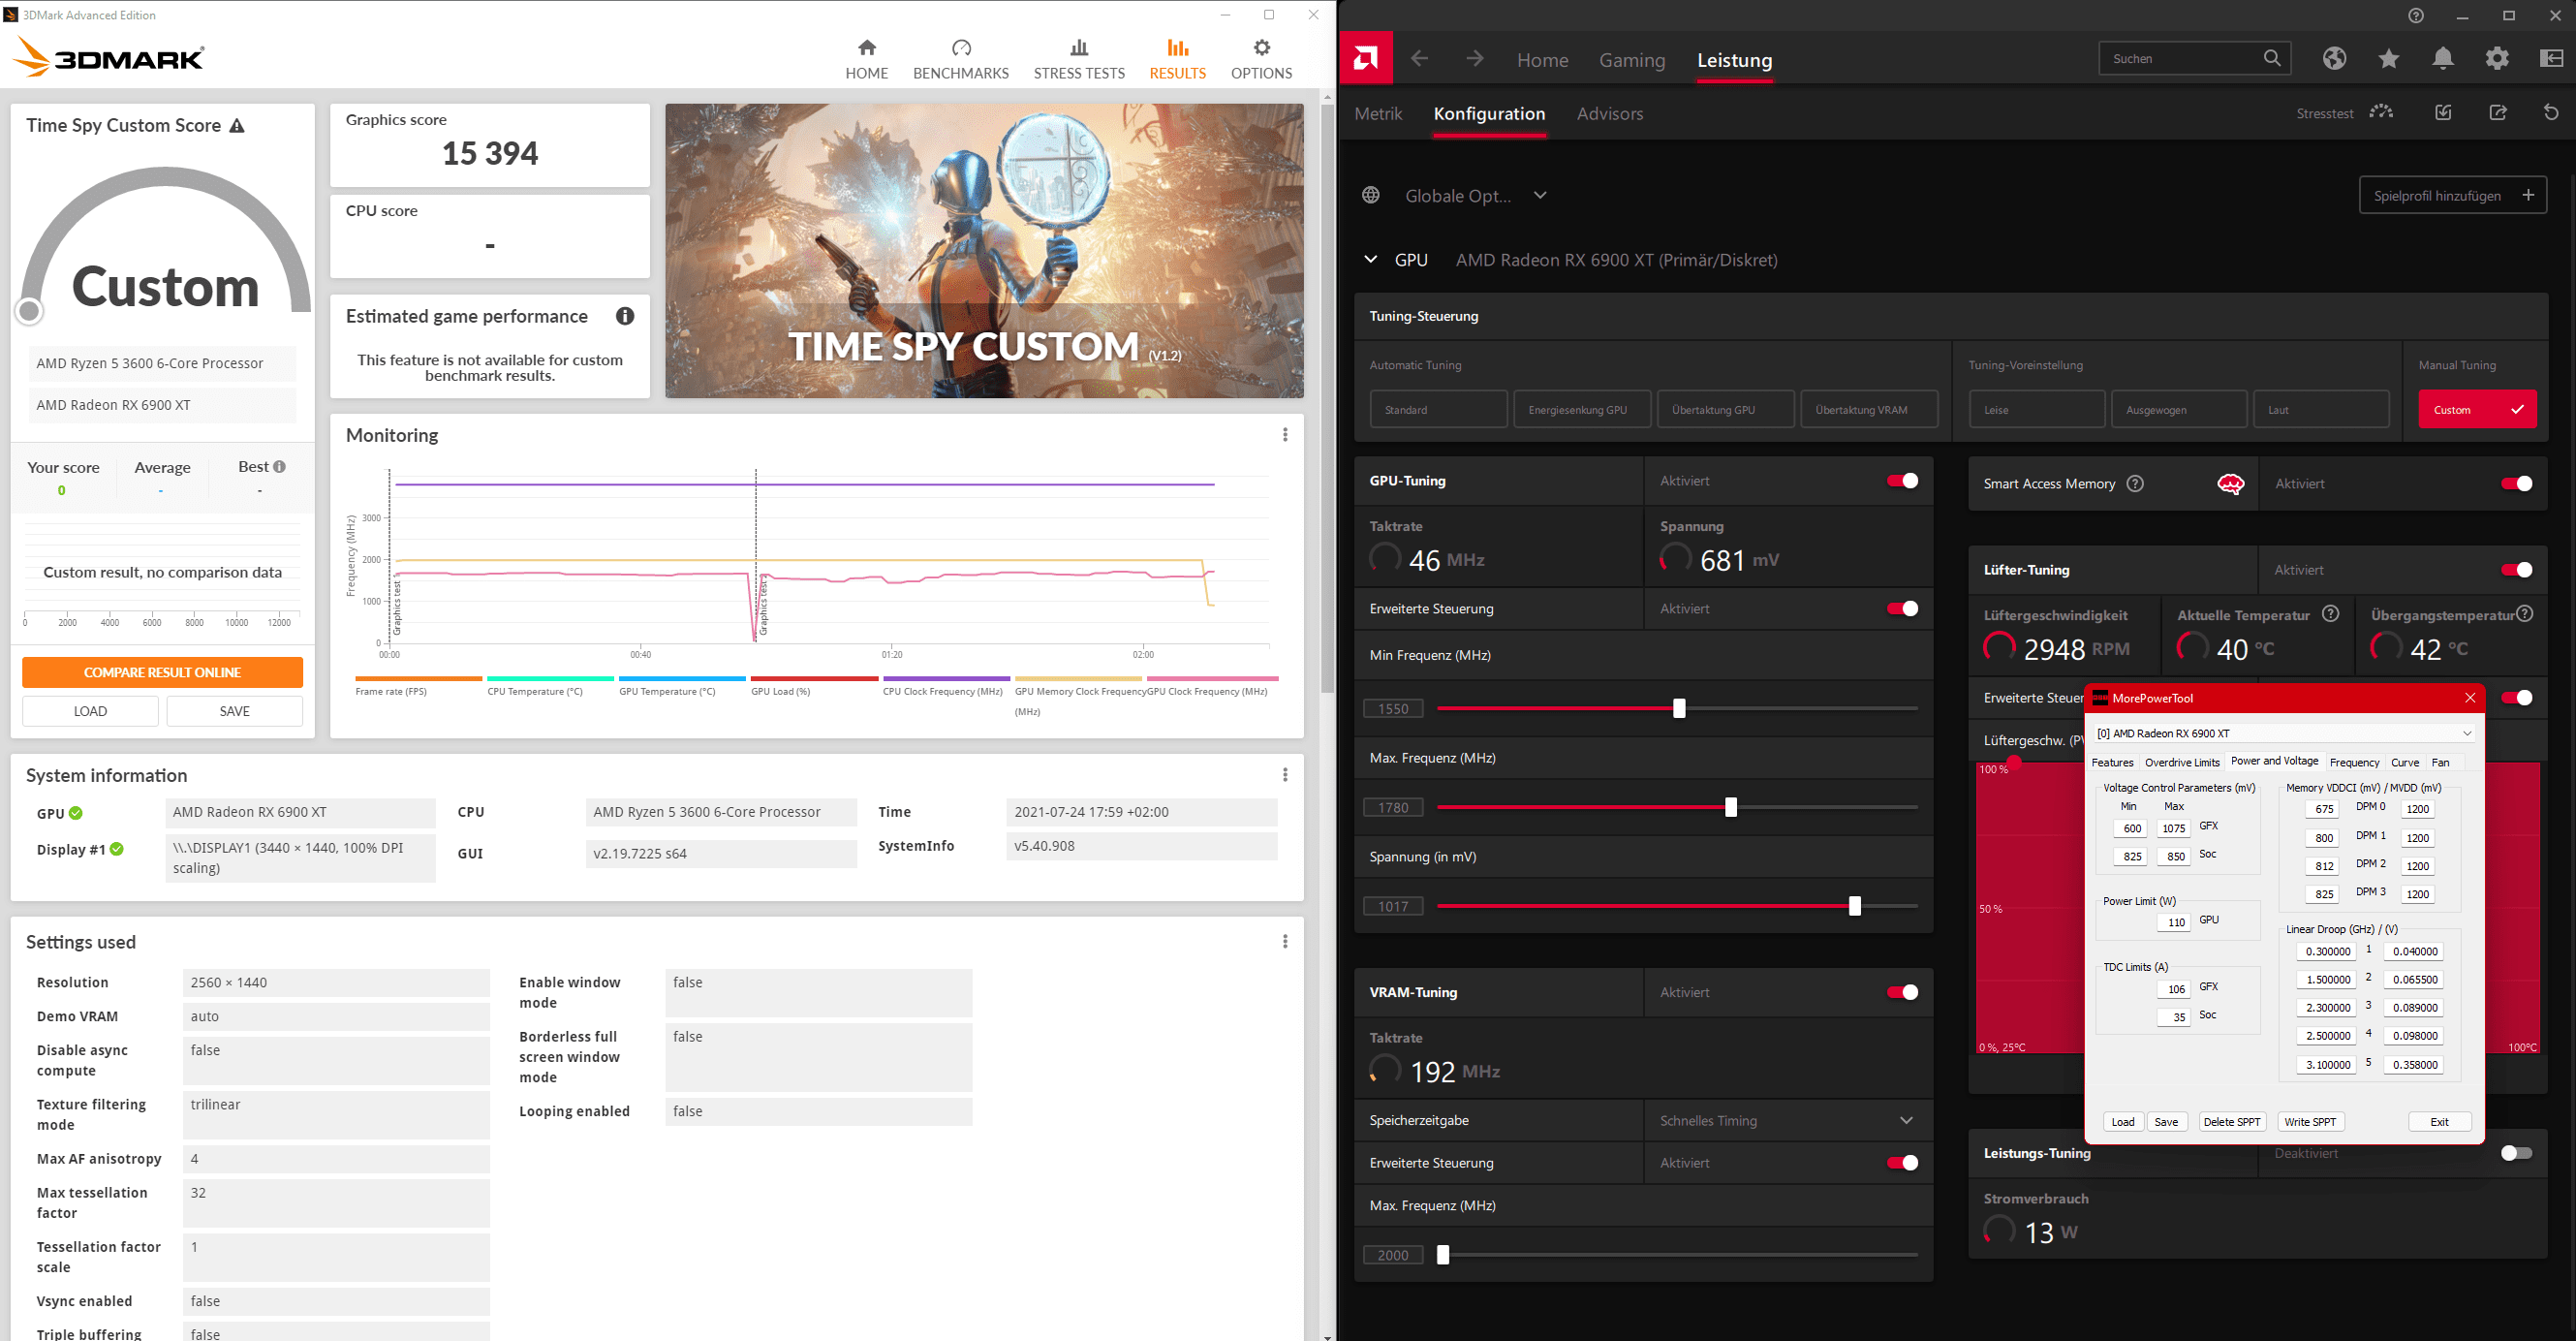Select the Overdrive Limits tab in MorePowerTool
2576x1341 pixels.
2182,762
